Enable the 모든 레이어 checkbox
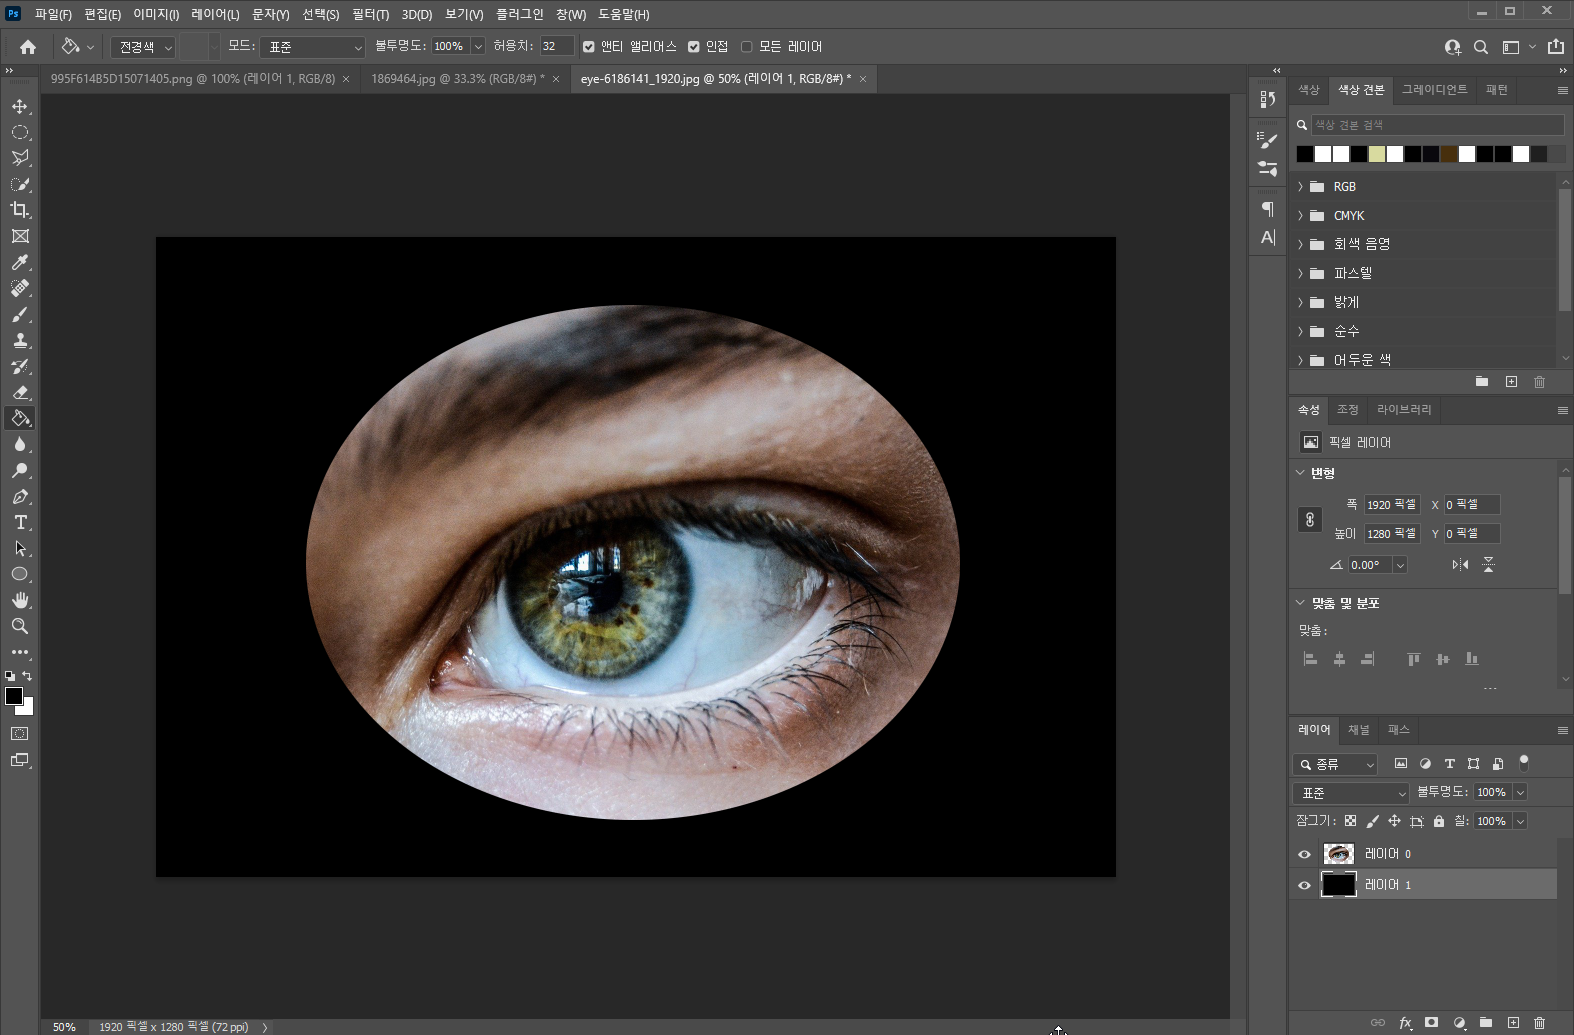Viewport: 1574px width, 1035px height. pyautogui.click(x=746, y=47)
